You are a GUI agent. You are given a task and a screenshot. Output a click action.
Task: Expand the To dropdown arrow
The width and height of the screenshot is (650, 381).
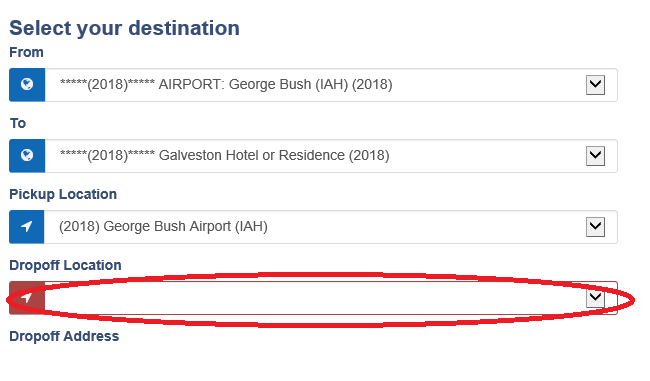[595, 156]
